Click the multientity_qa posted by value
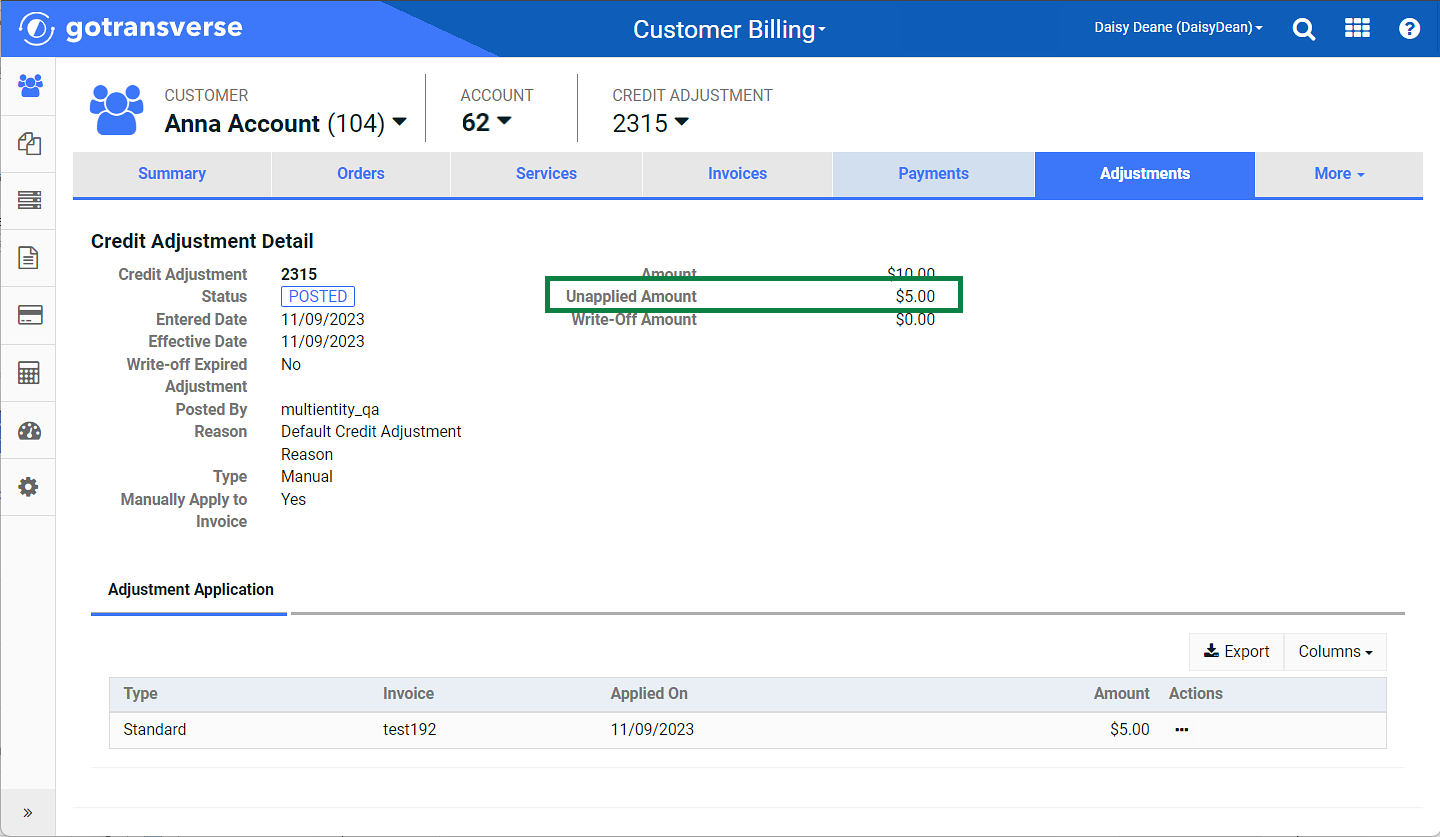The image size is (1440, 837). pos(330,410)
